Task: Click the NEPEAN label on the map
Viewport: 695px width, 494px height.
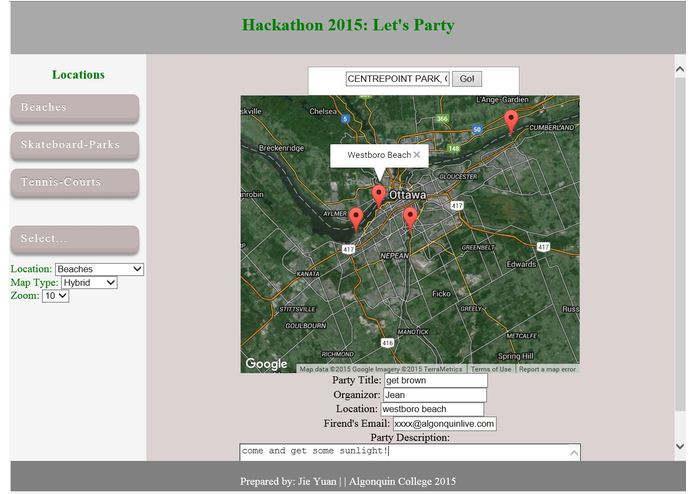Action: pos(394,256)
